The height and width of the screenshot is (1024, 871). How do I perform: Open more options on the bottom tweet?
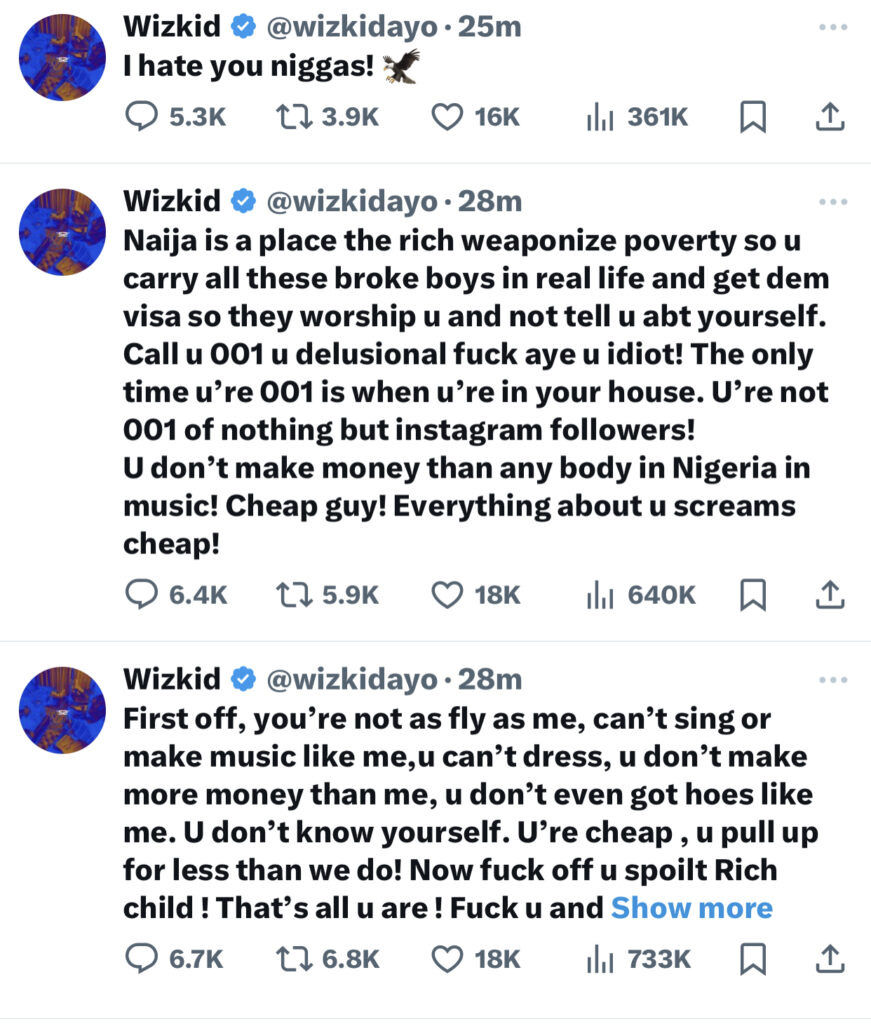pyautogui.click(x=832, y=680)
